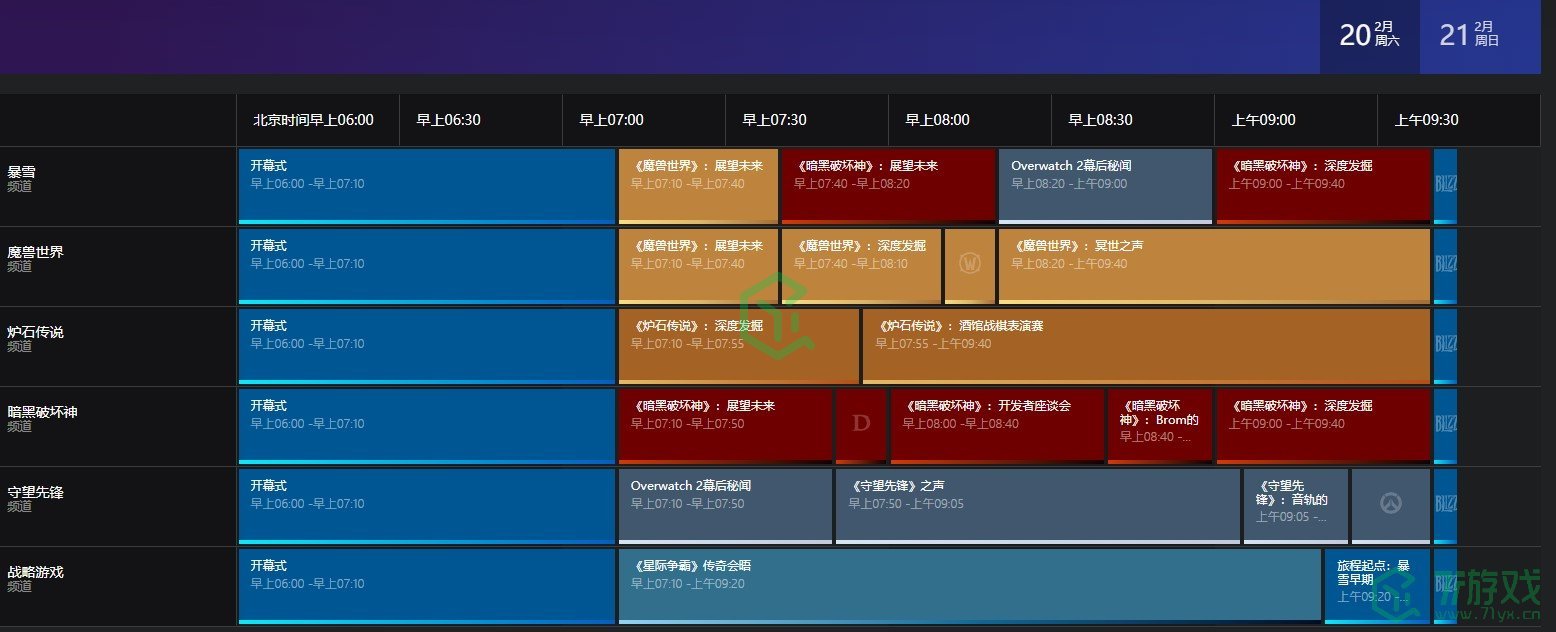
Task: Open the 《炉石传说》：酒馆战棋表演赛 event
Action: point(1145,345)
